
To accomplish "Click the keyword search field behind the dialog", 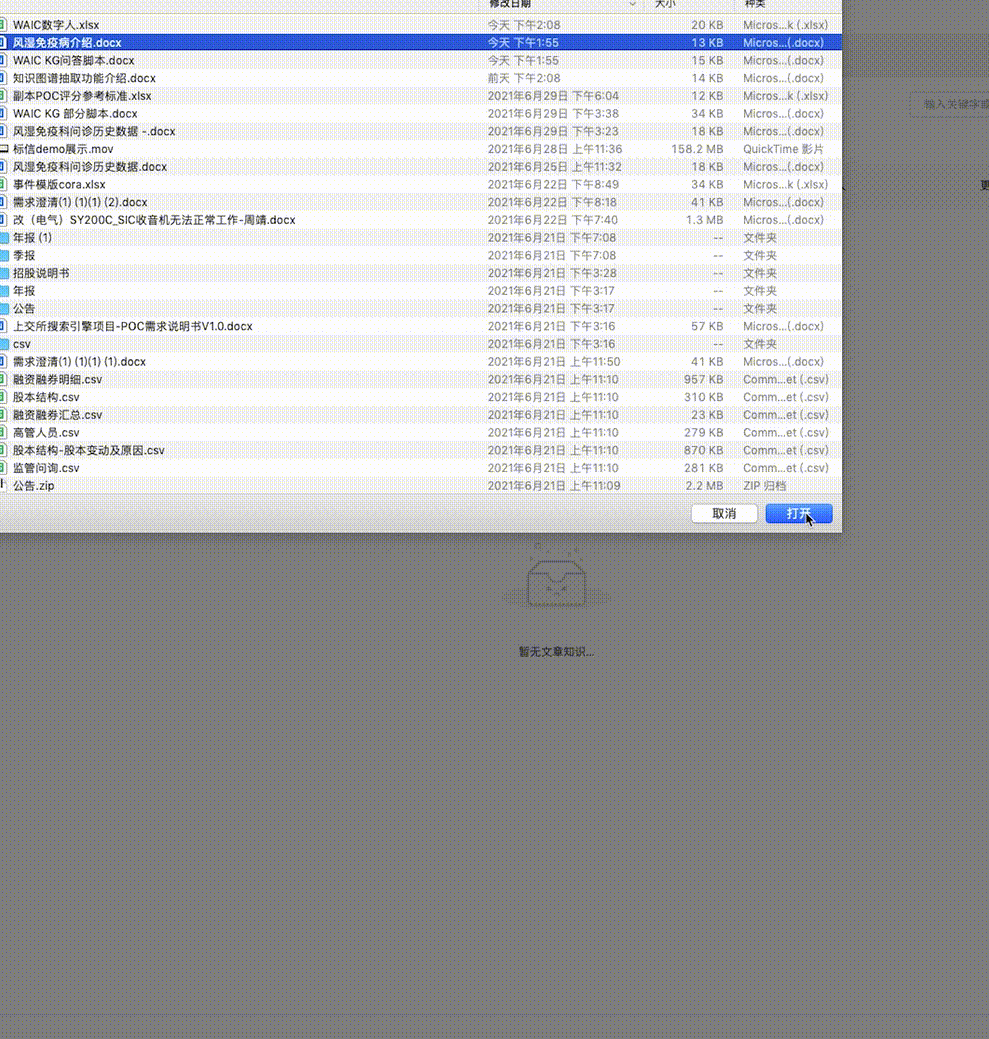I will 950,104.
